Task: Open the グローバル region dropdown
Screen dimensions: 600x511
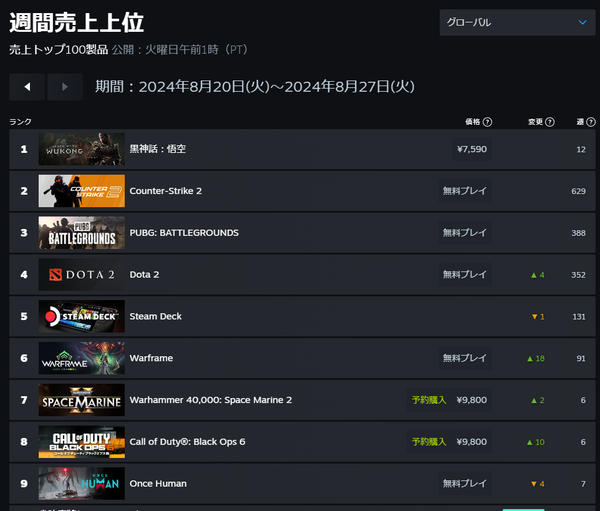Action: (517, 23)
